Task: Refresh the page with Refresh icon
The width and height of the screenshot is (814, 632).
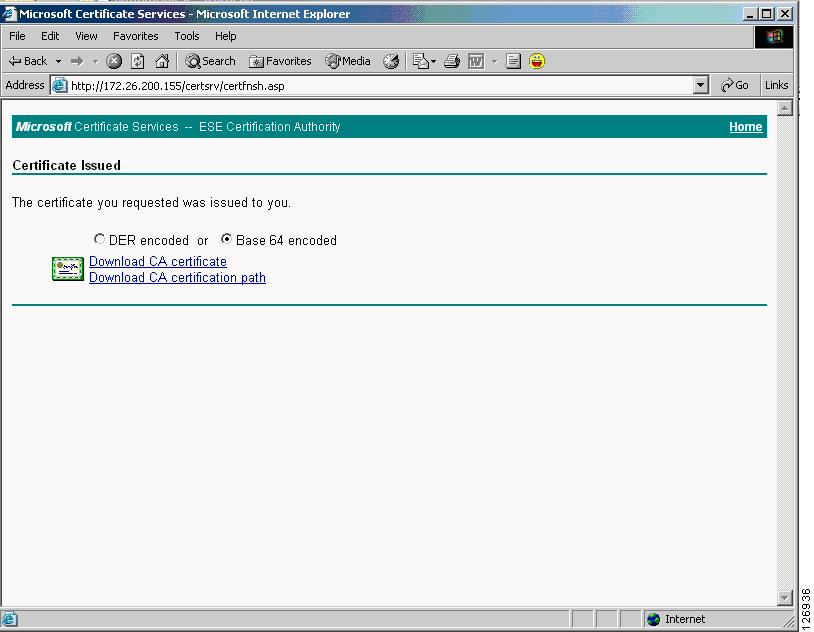Action: pos(138,61)
